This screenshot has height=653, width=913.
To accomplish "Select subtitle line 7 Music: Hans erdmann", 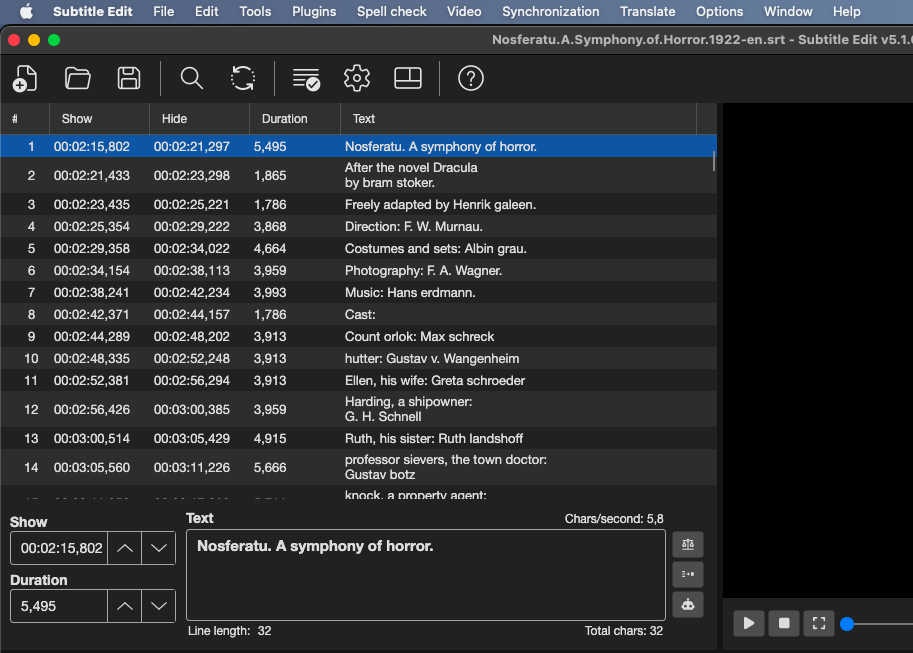I will [x=359, y=292].
